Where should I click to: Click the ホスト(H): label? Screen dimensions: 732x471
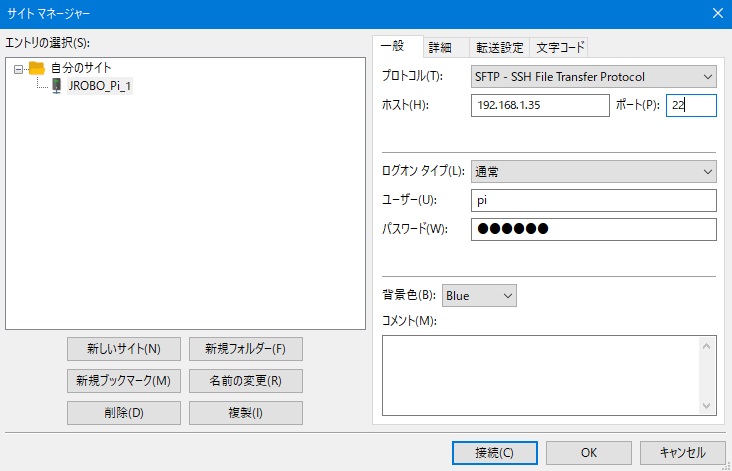pos(405,105)
